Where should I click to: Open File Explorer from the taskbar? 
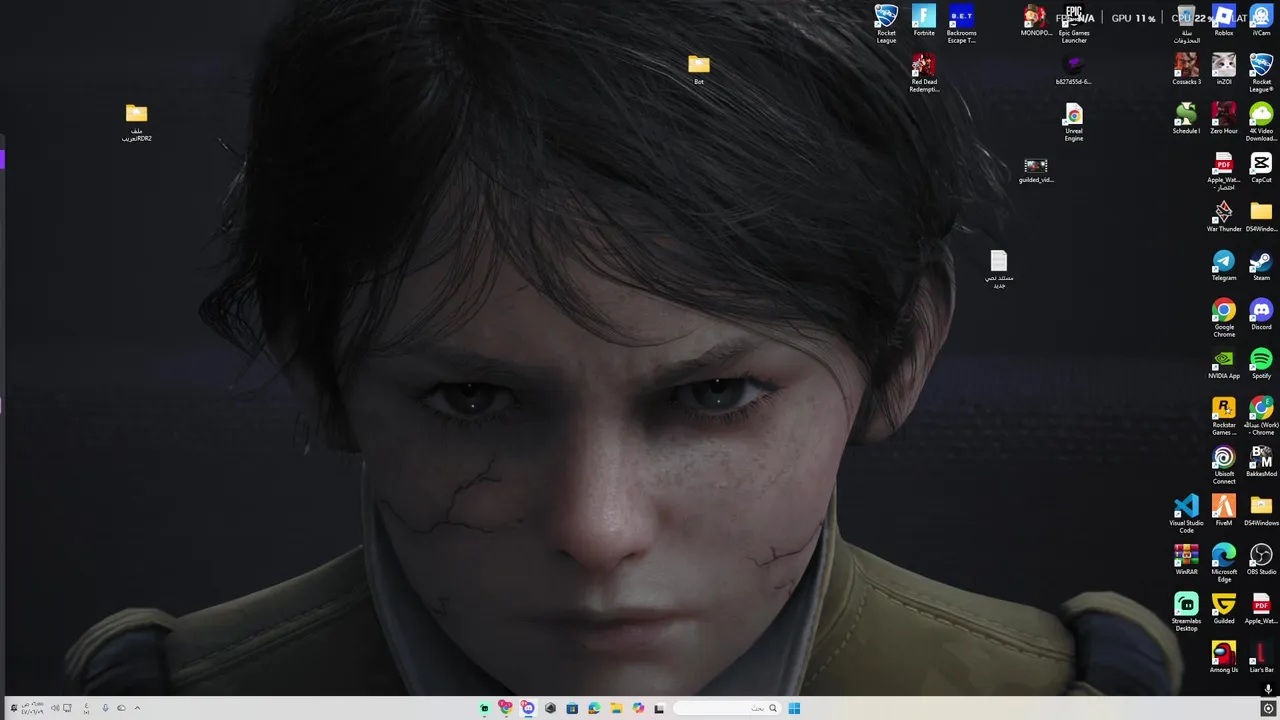[x=616, y=708]
